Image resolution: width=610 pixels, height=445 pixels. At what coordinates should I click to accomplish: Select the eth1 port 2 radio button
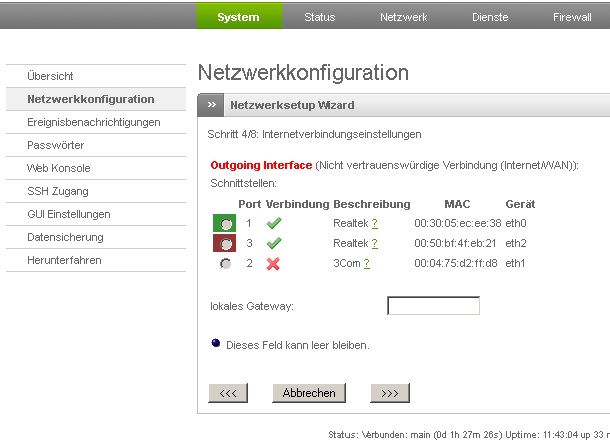point(225,263)
